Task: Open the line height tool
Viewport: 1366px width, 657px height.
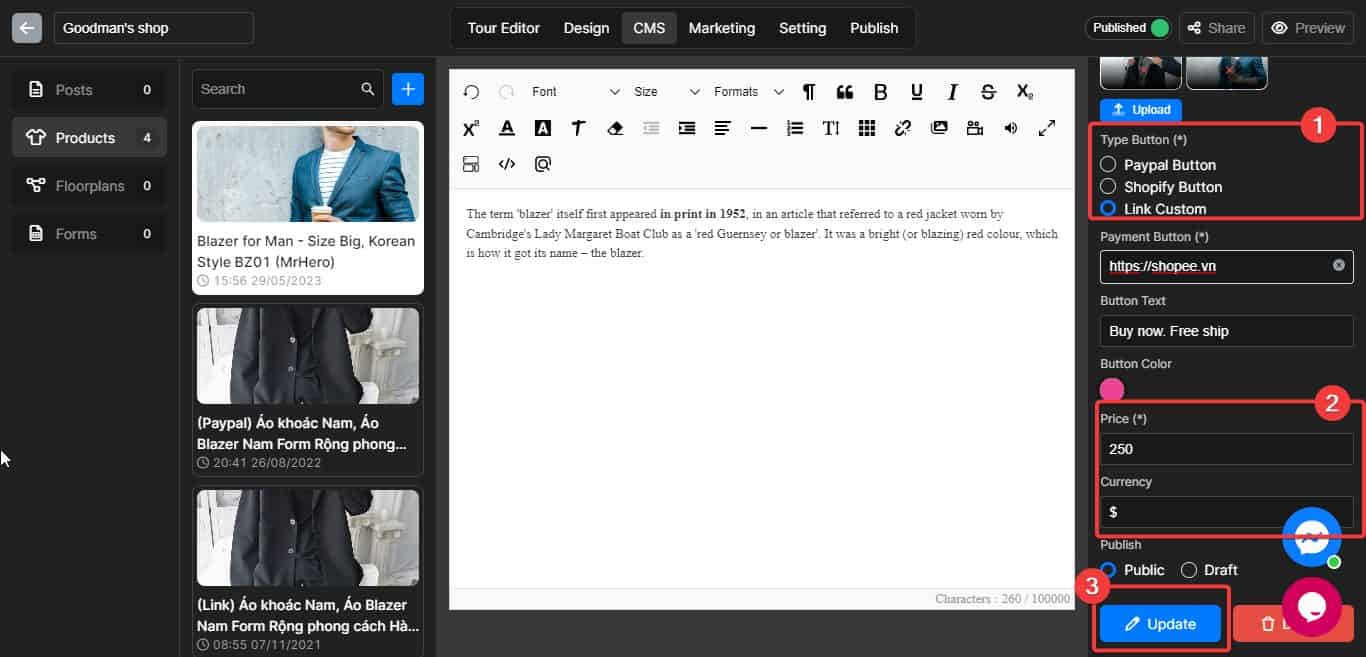Action: click(831, 128)
